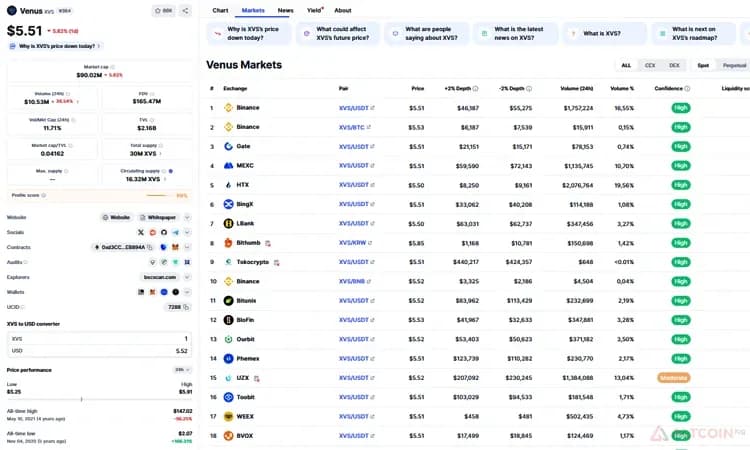Add the token to MetaMask via the fox icon in the Contracts row
Image resolution: width=750 pixels, height=450 pixels.
pyautogui.click(x=175, y=247)
